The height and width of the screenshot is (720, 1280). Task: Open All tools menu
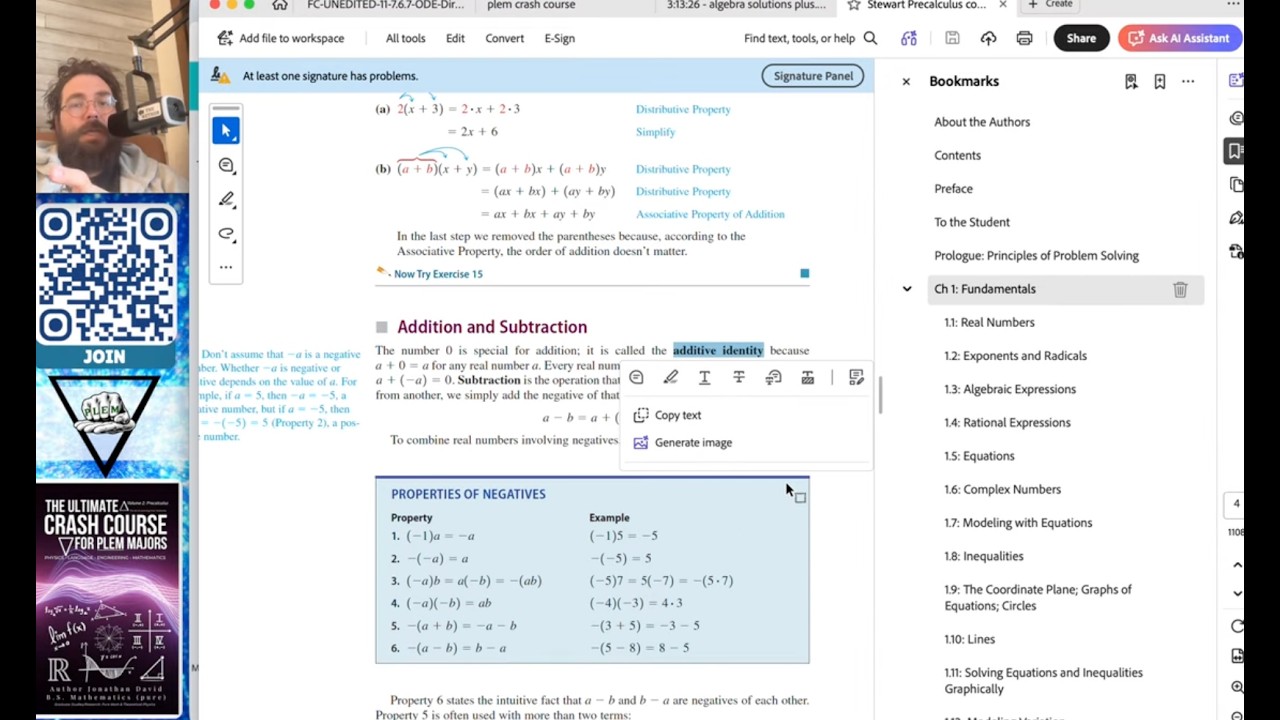[405, 38]
